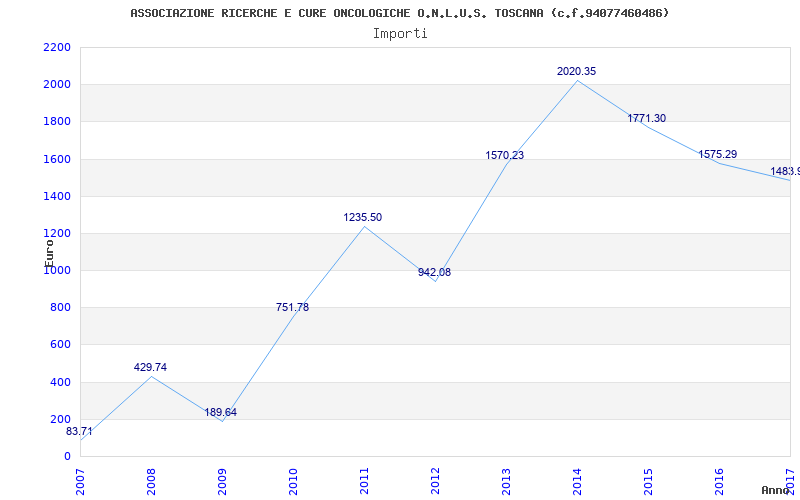Click the 2200 y-axis value
The width and height of the screenshot is (800, 500).
click(57, 47)
